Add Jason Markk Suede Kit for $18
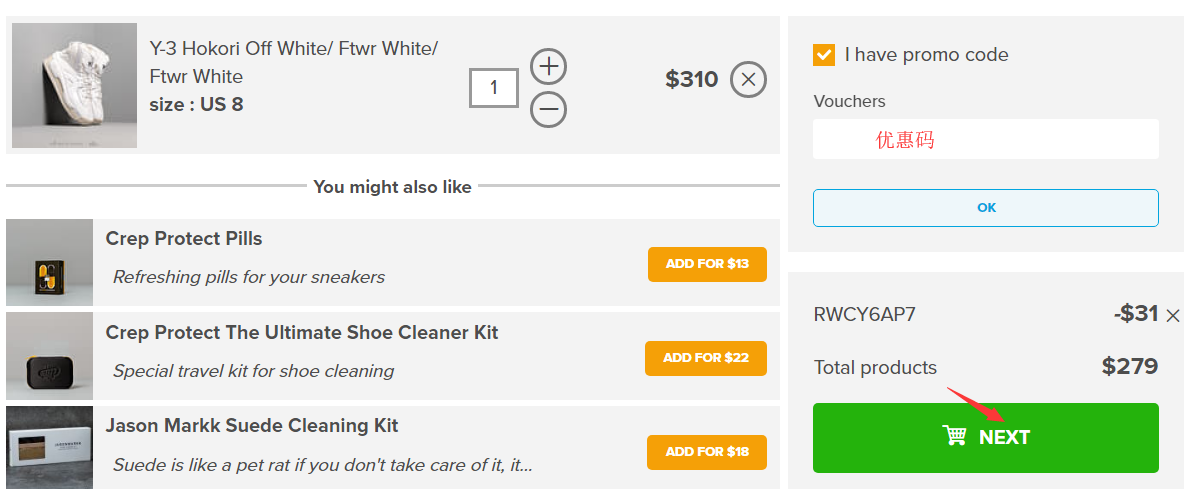The image size is (1189, 489). pos(706,452)
